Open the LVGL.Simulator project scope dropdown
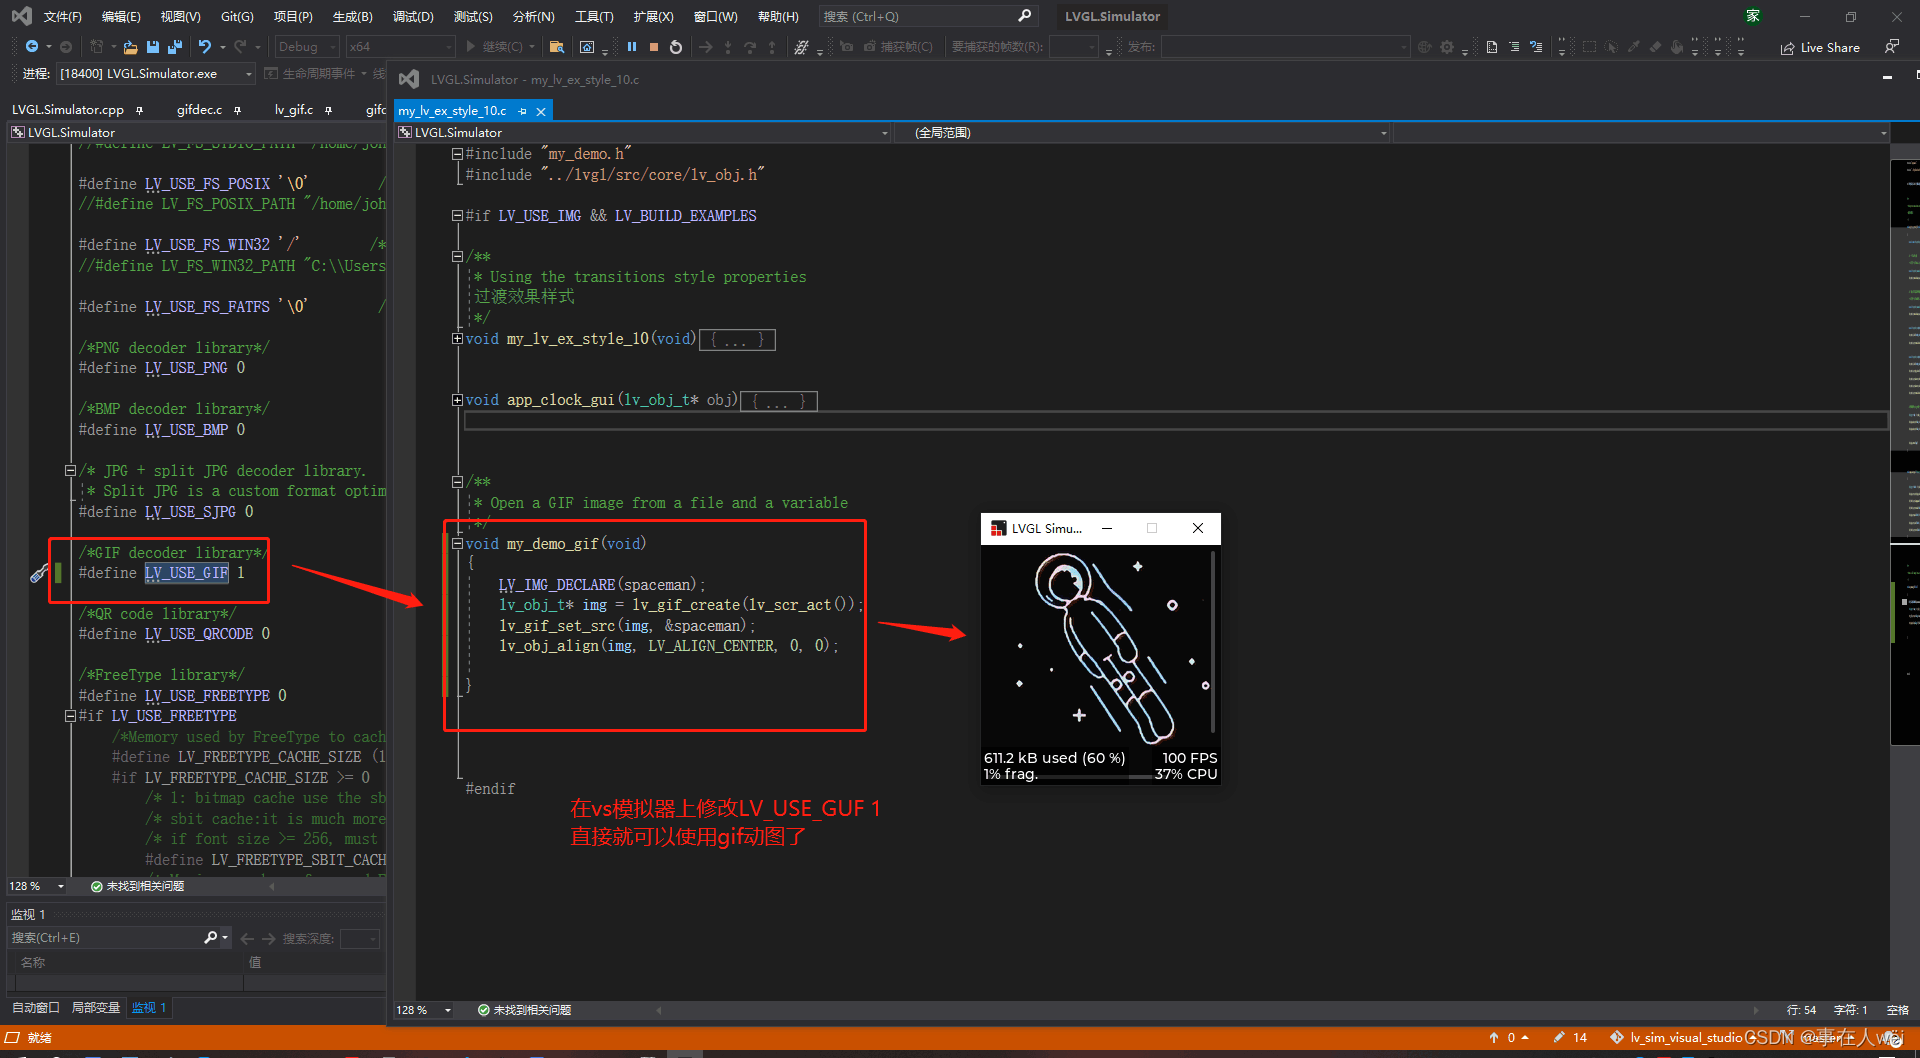This screenshot has height=1058, width=1920. tap(643, 132)
